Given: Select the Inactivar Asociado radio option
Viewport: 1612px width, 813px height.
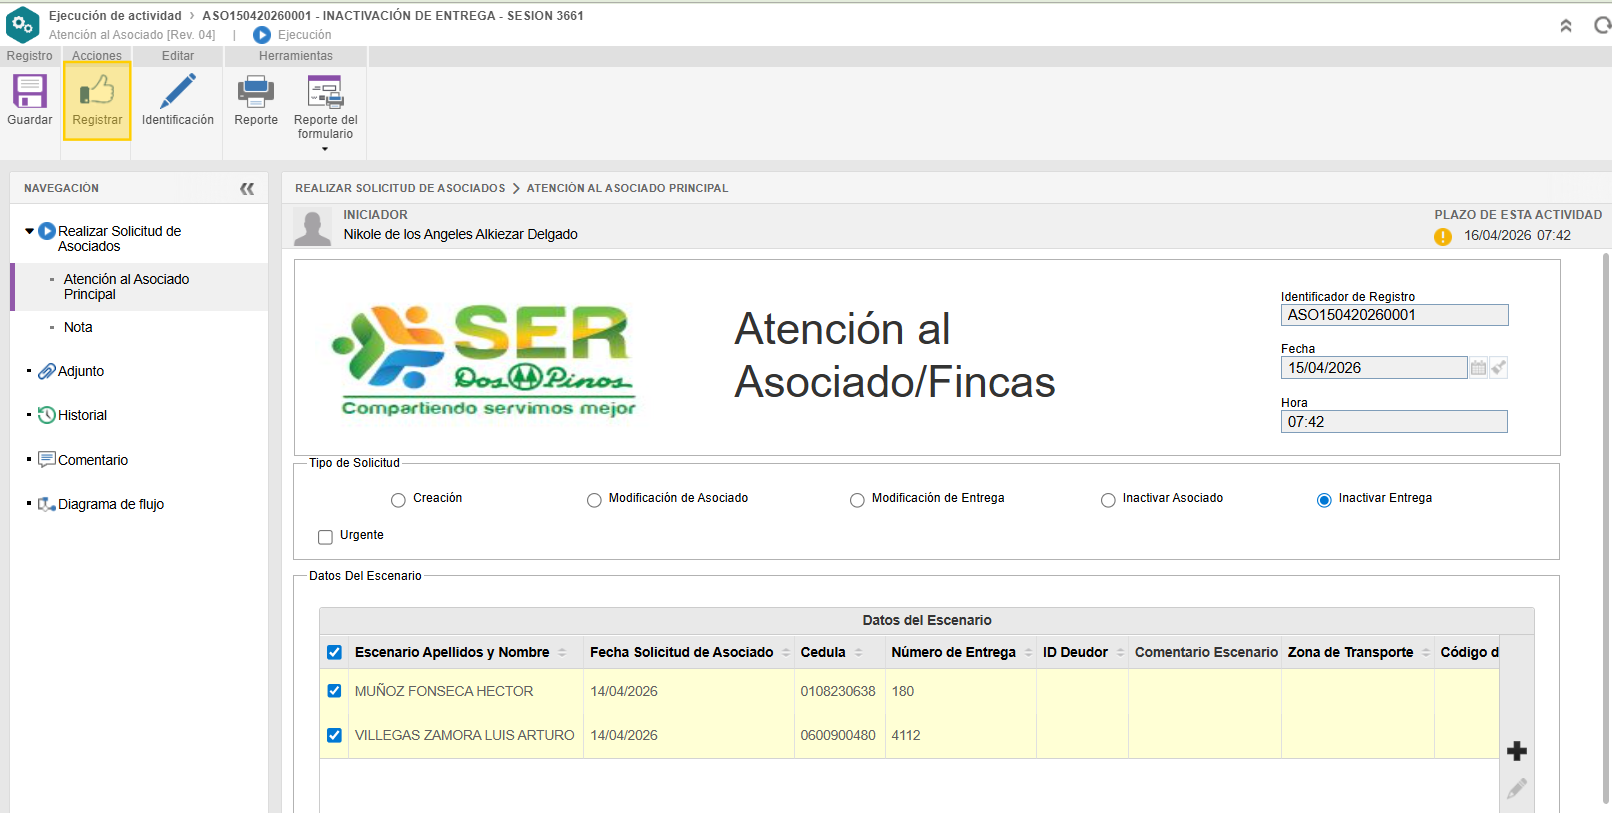Looking at the screenshot, I should tap(1108, 500).
